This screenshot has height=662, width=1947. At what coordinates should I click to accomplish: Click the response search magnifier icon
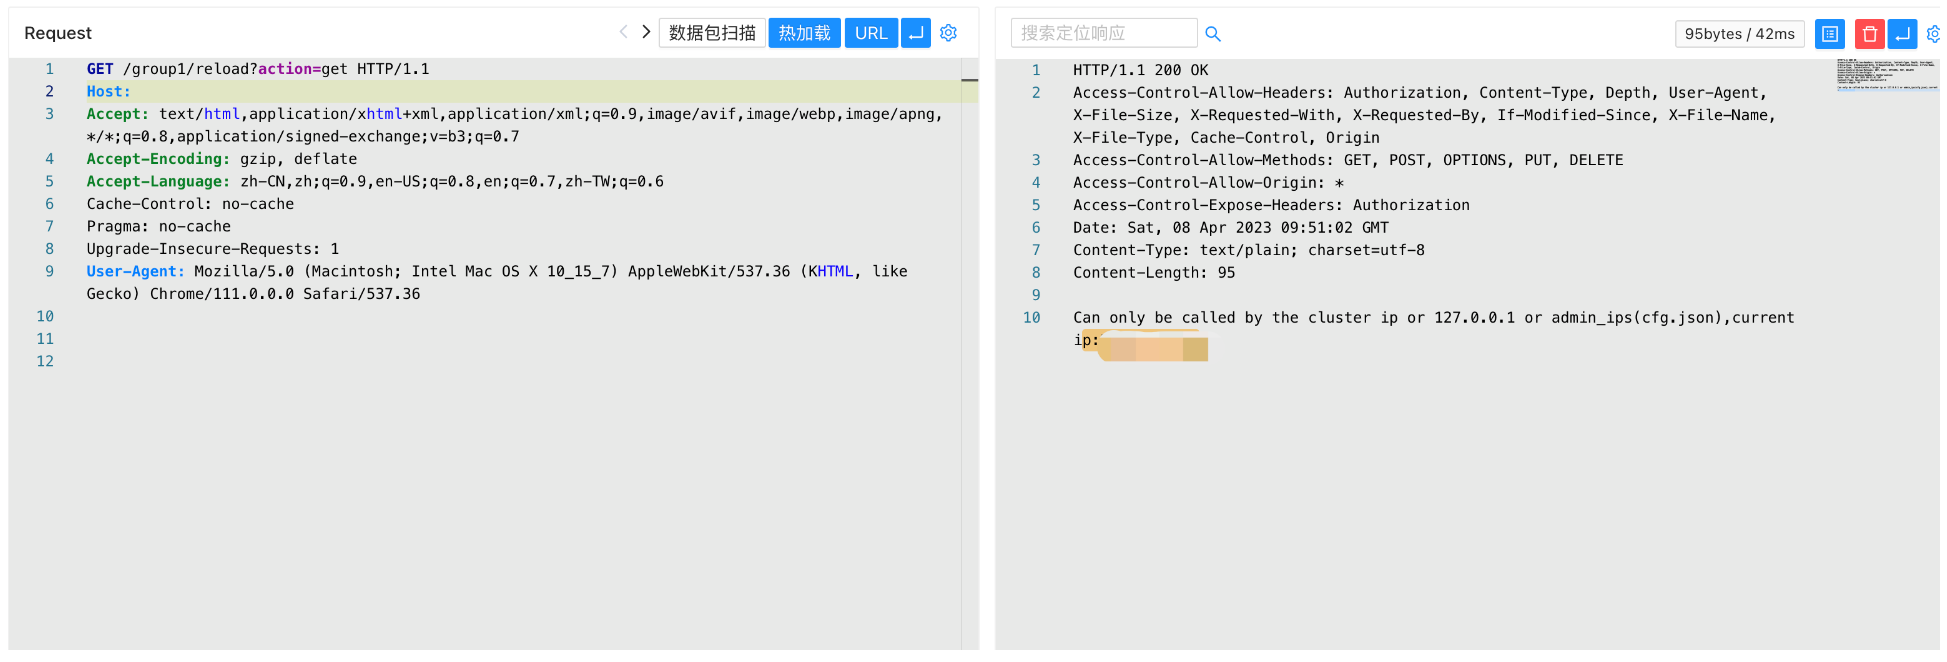1213,34
